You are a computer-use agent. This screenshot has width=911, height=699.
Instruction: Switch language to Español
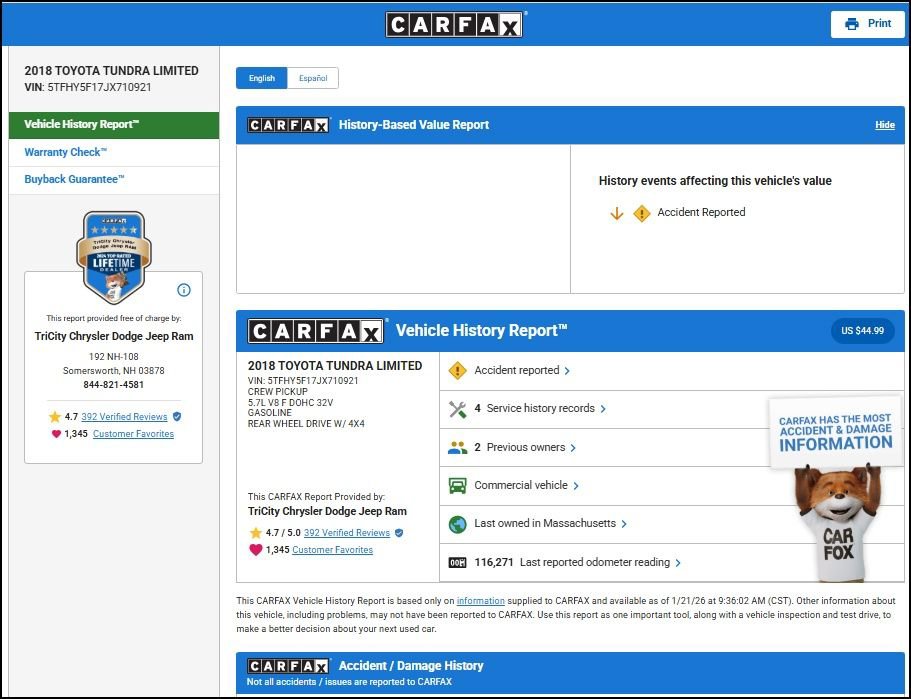pos(312,78)
